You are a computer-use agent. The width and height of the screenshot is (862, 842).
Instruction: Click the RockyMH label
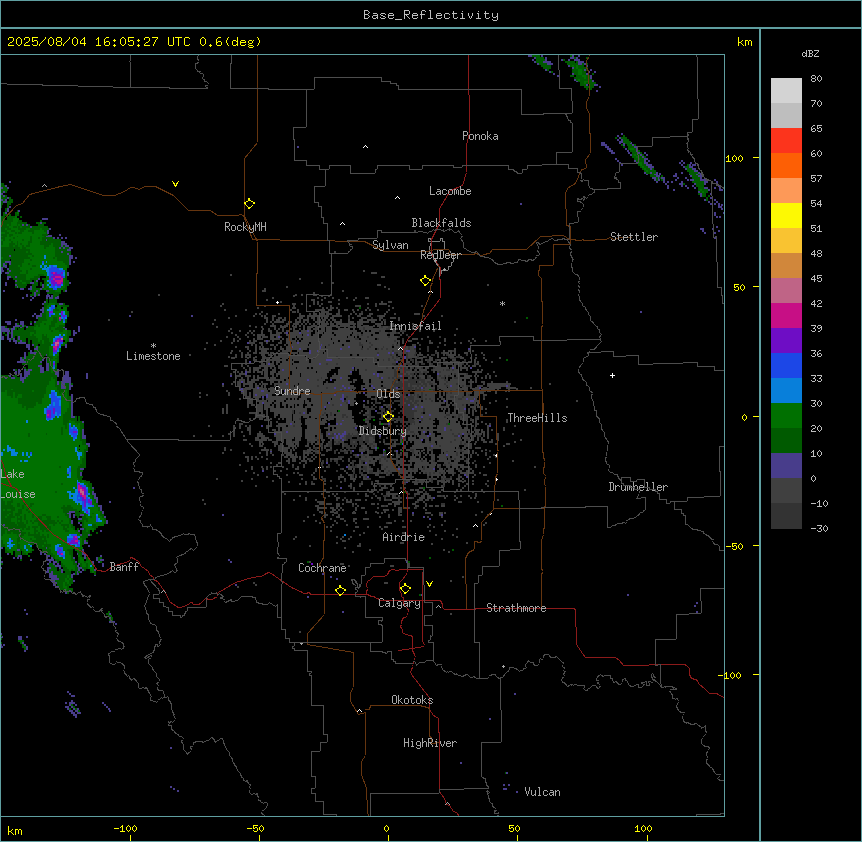tap(245, 227)
